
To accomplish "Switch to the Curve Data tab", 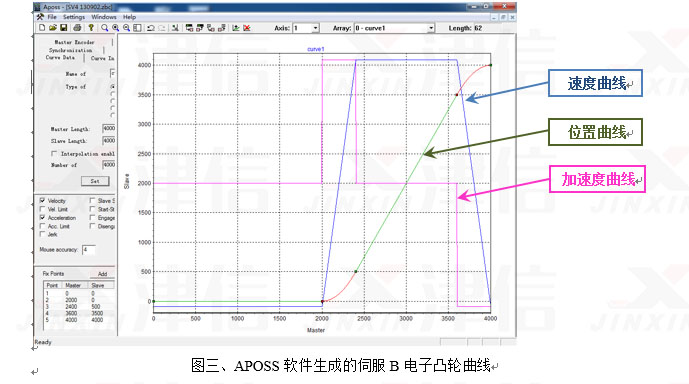I will pyautogui.click(x=60, y=58).
